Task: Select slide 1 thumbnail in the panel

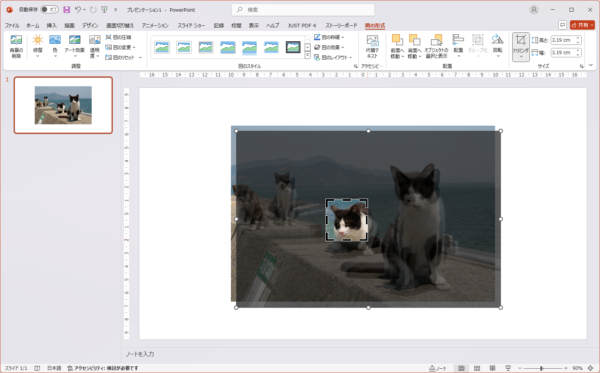Action: pos(63,105)
